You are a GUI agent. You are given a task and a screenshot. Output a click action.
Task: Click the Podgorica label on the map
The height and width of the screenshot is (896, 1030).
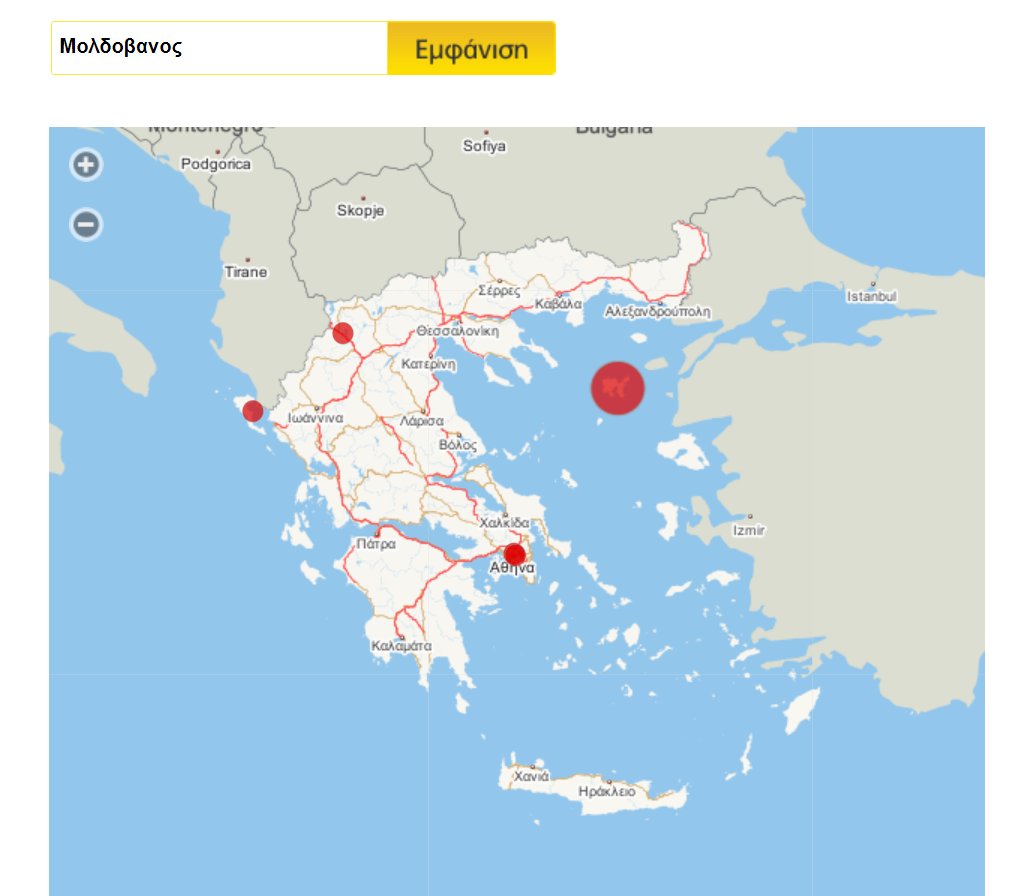click(215, 164)
